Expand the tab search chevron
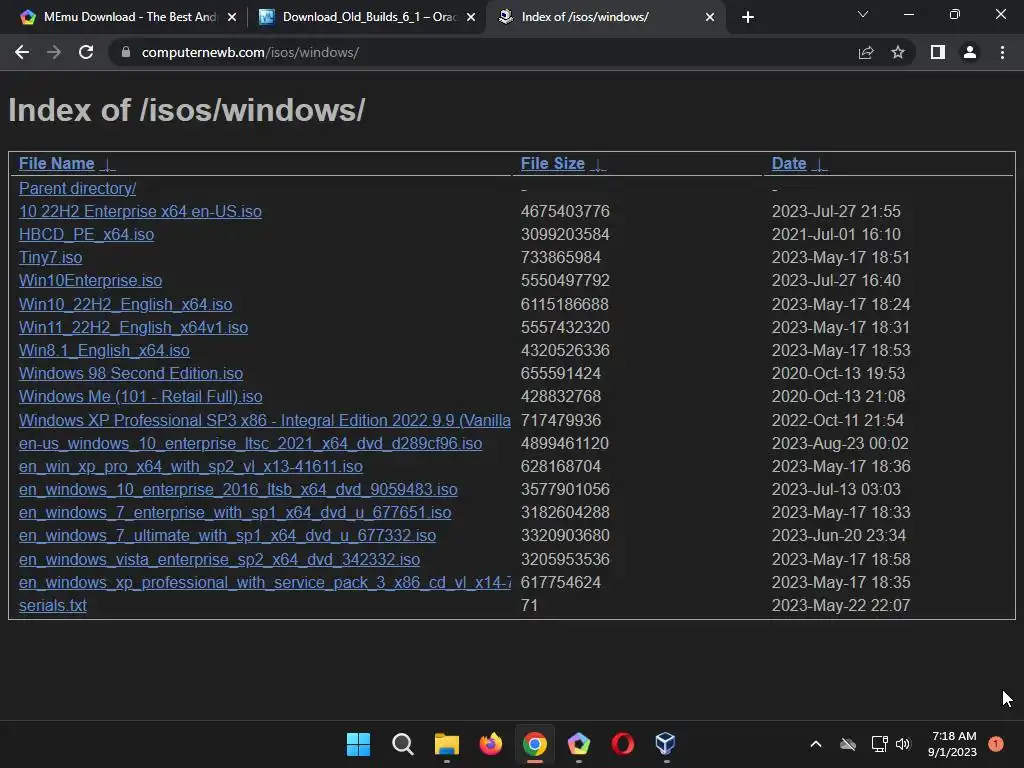Image resolution: width=1024 pixels, height=768 pixels. click(x=863, y=14)
